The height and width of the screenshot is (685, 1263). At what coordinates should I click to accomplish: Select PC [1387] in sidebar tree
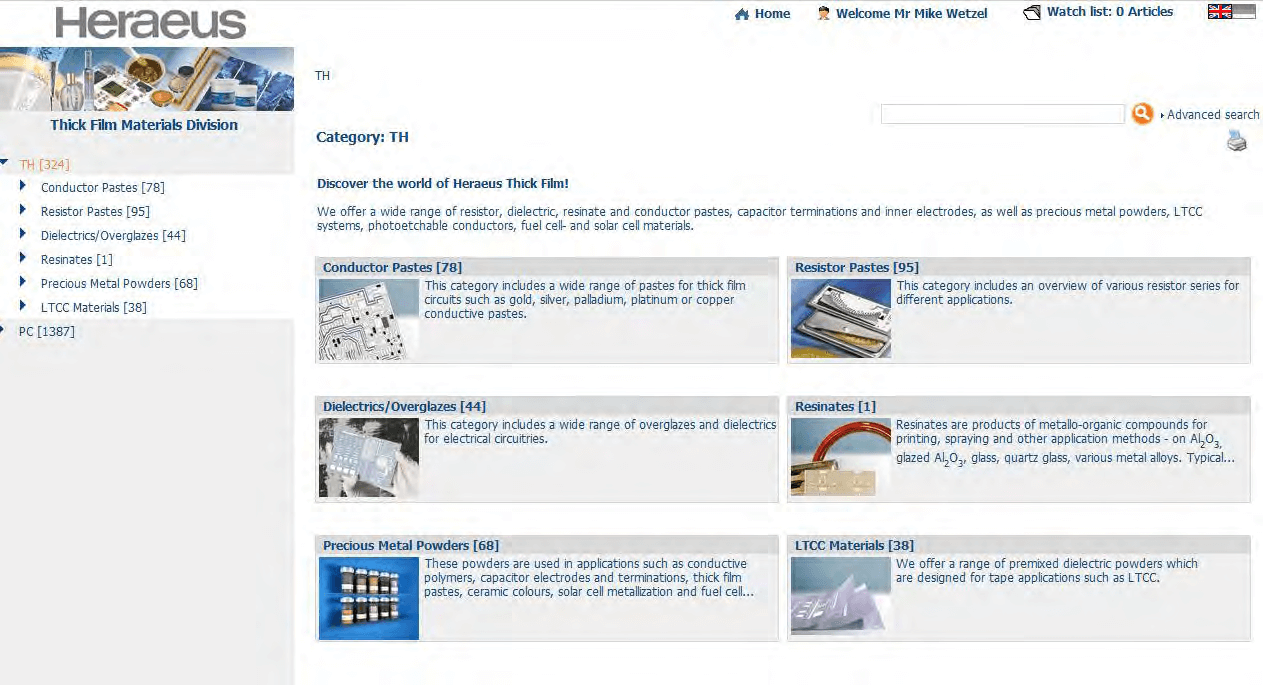tap(47, 331)
